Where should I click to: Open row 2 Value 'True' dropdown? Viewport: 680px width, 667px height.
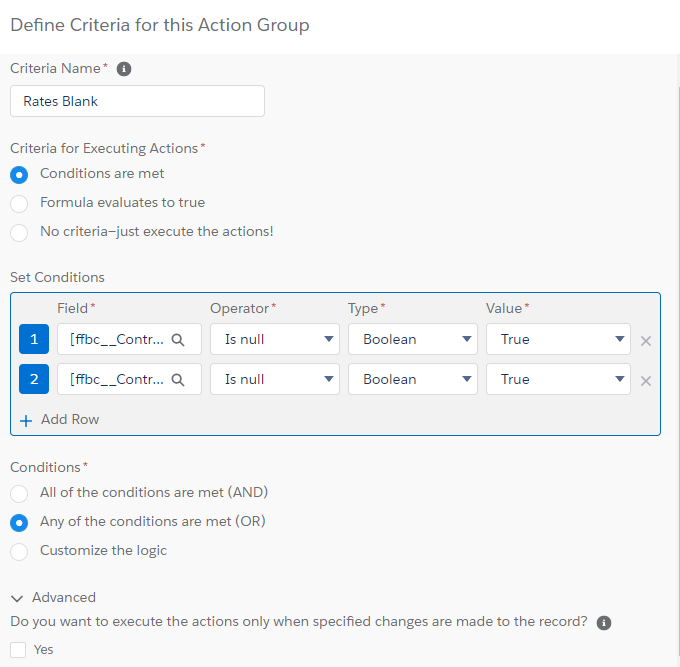[x=558, y=379]
